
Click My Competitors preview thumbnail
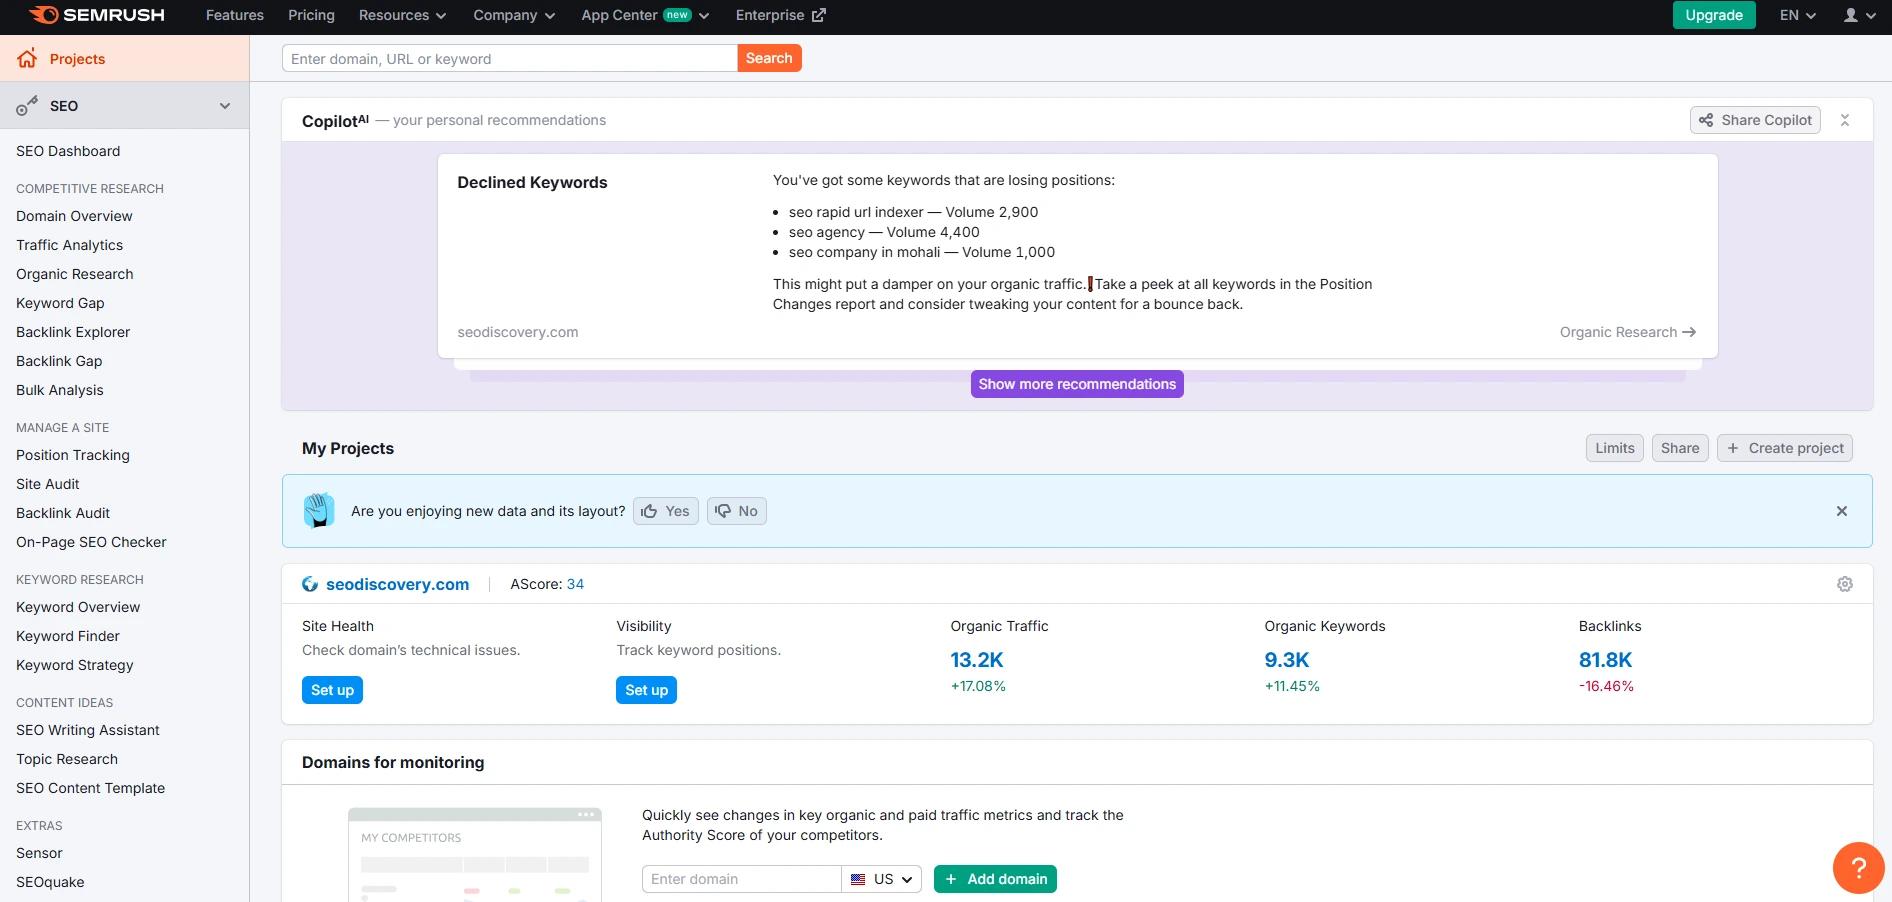click(475, 855)
